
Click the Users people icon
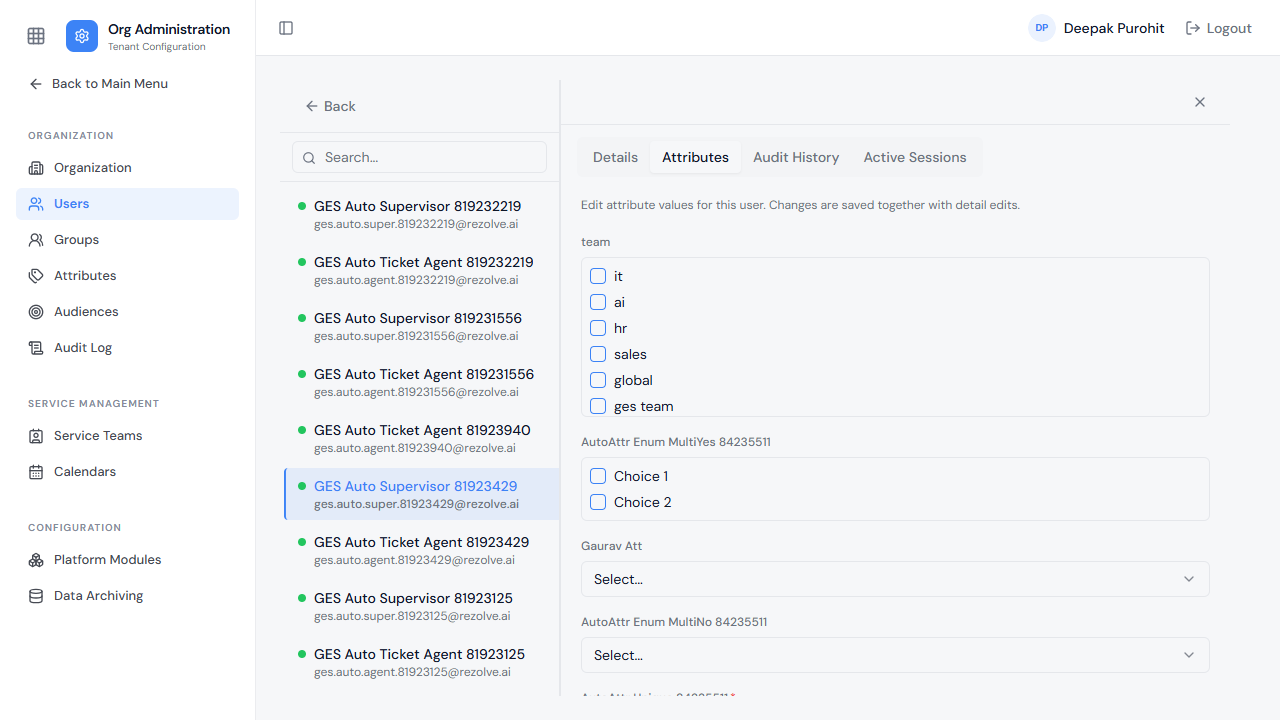[36, 204]
